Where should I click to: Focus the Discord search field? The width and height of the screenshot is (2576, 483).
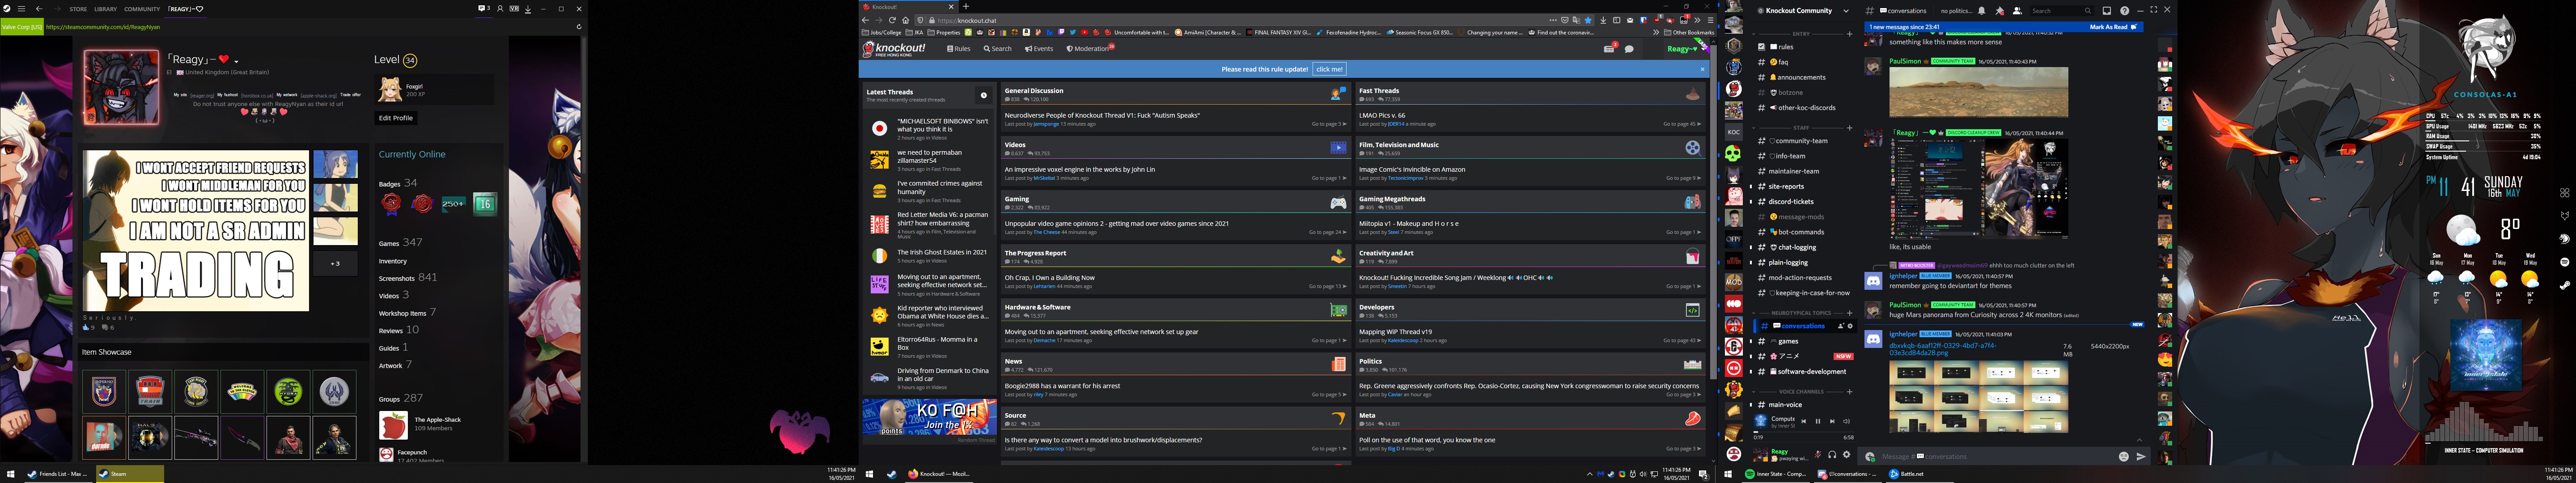[2062, 11]
